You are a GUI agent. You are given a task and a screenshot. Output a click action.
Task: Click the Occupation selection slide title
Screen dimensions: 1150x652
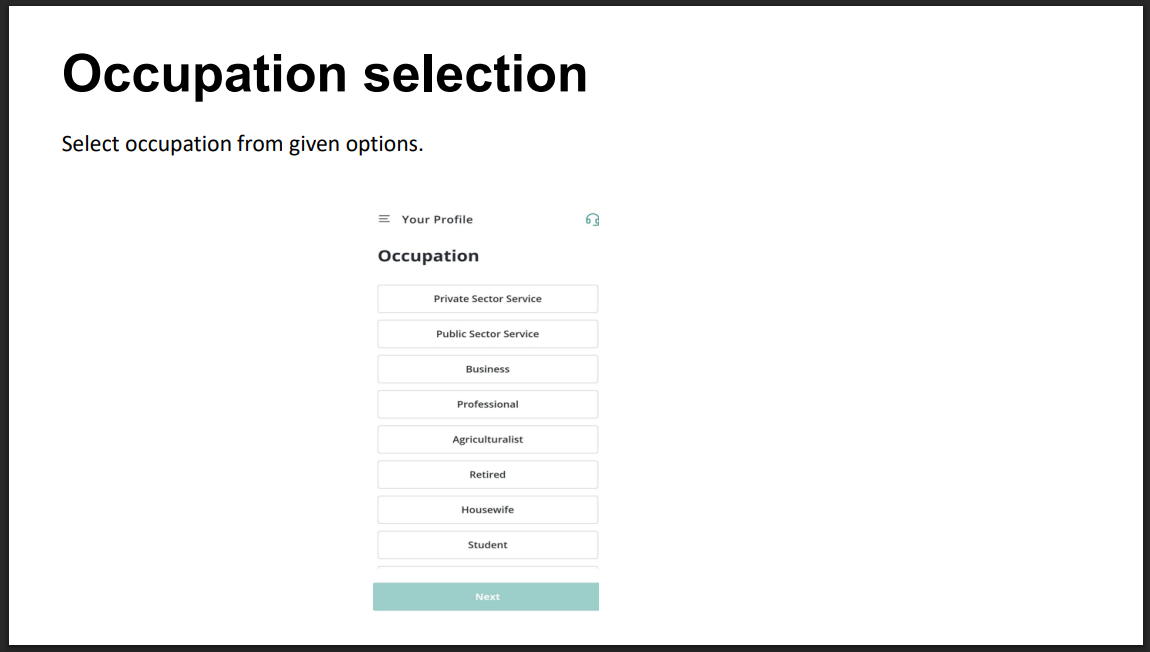[x=324, y=74]
